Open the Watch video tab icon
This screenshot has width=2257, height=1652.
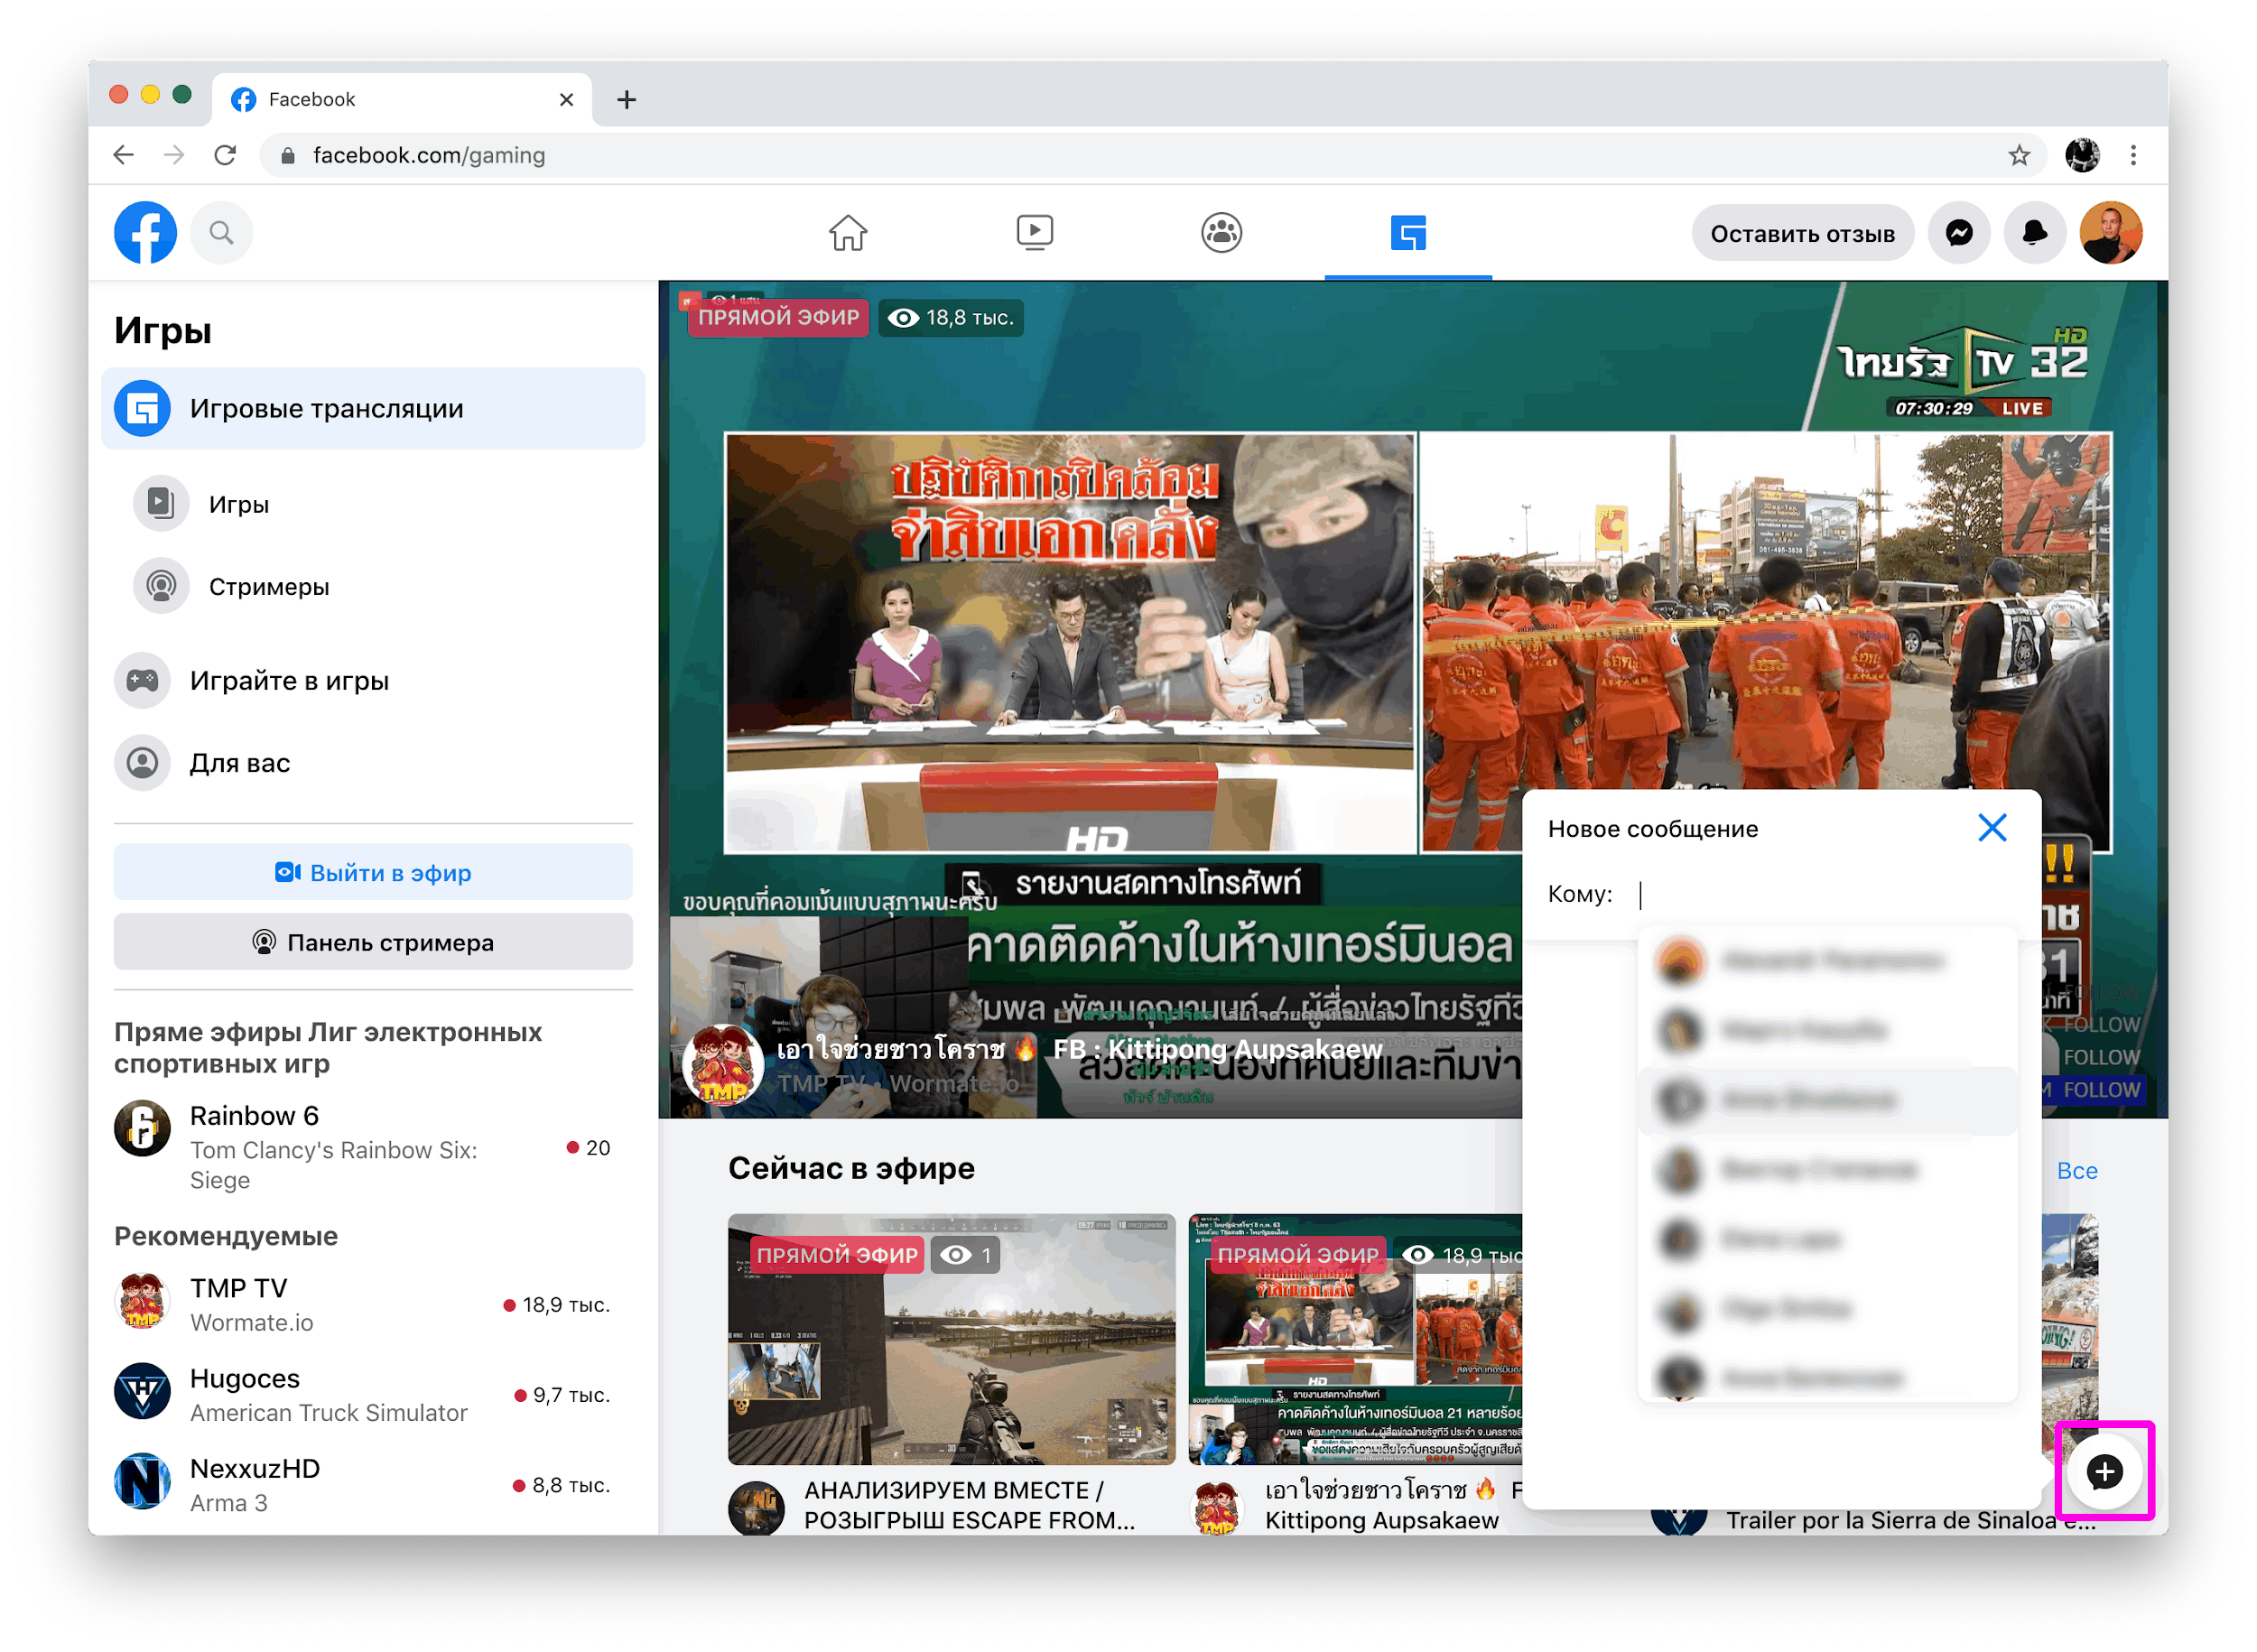[x=1034, y=233]
